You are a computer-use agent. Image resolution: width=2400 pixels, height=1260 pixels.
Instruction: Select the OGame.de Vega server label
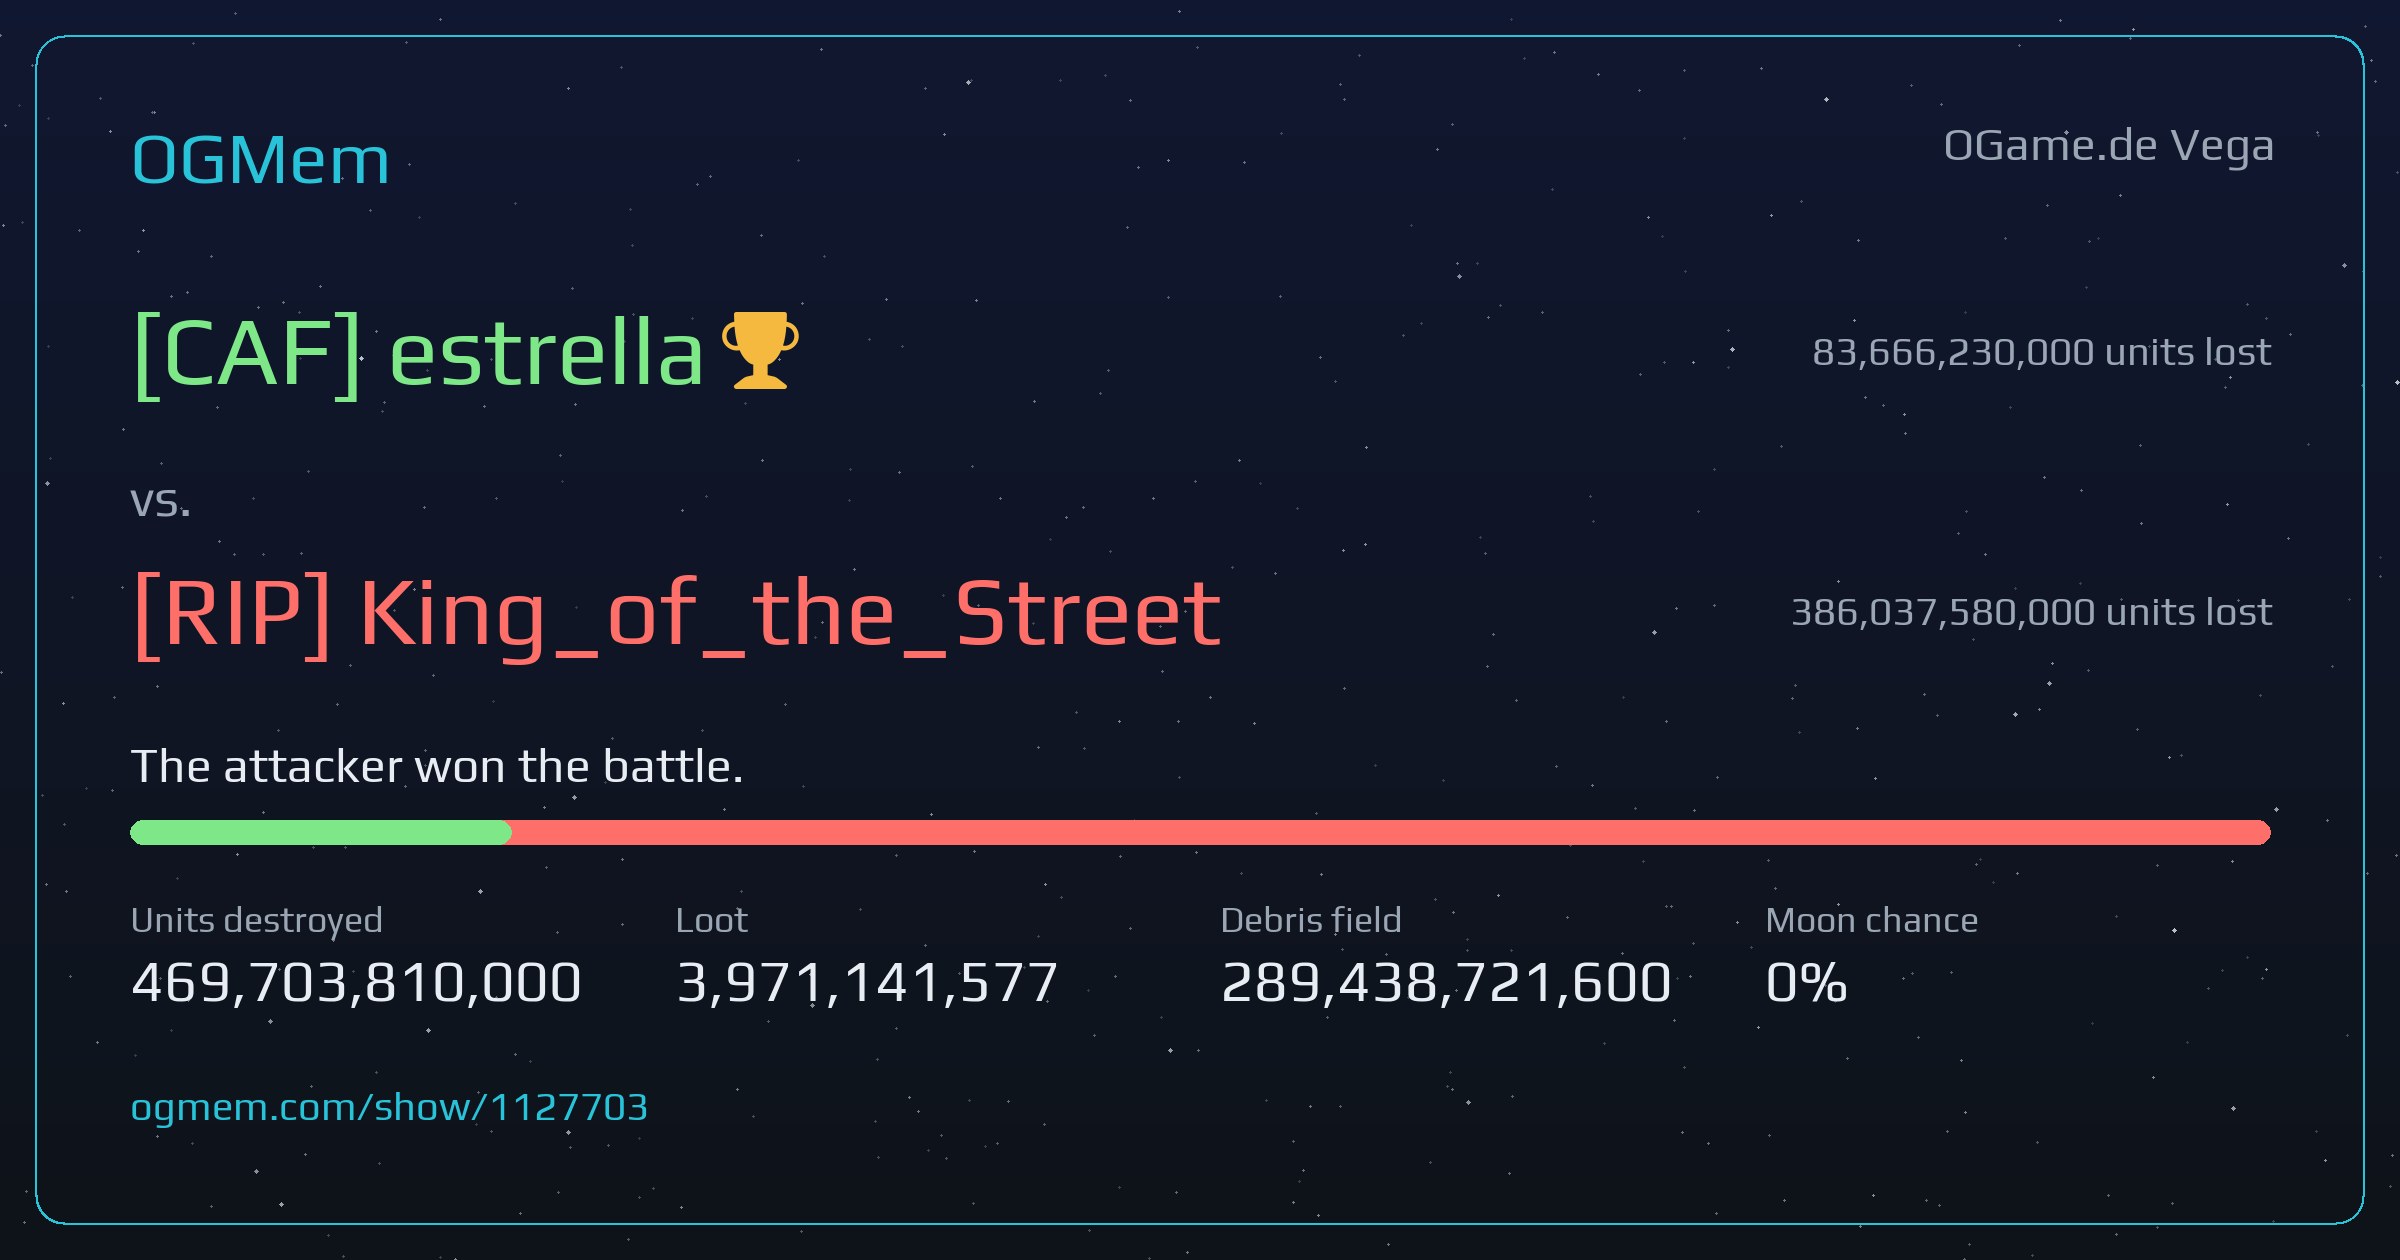(x=2108, y=147)
